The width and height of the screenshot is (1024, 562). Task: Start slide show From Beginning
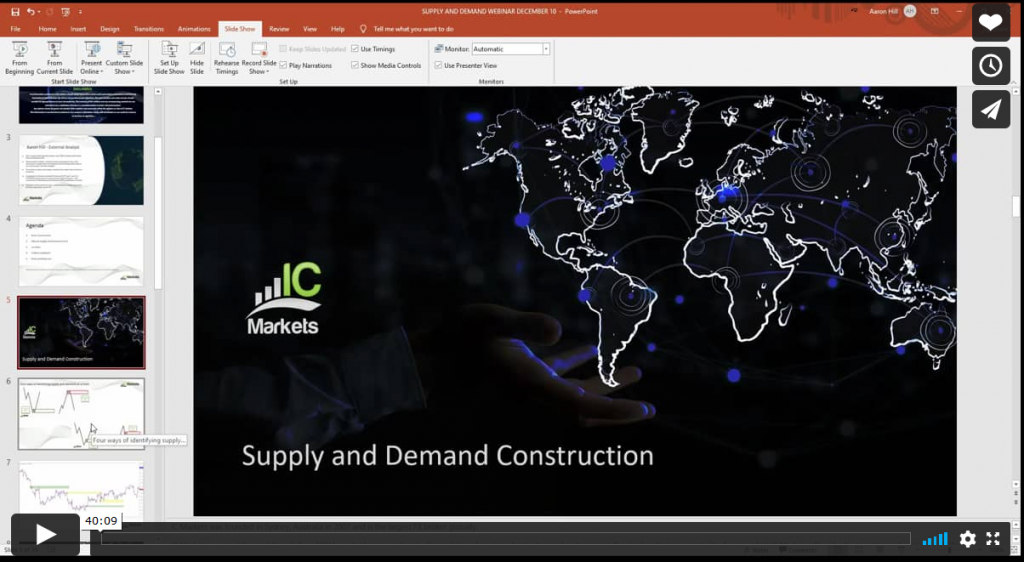pos(20,58)
